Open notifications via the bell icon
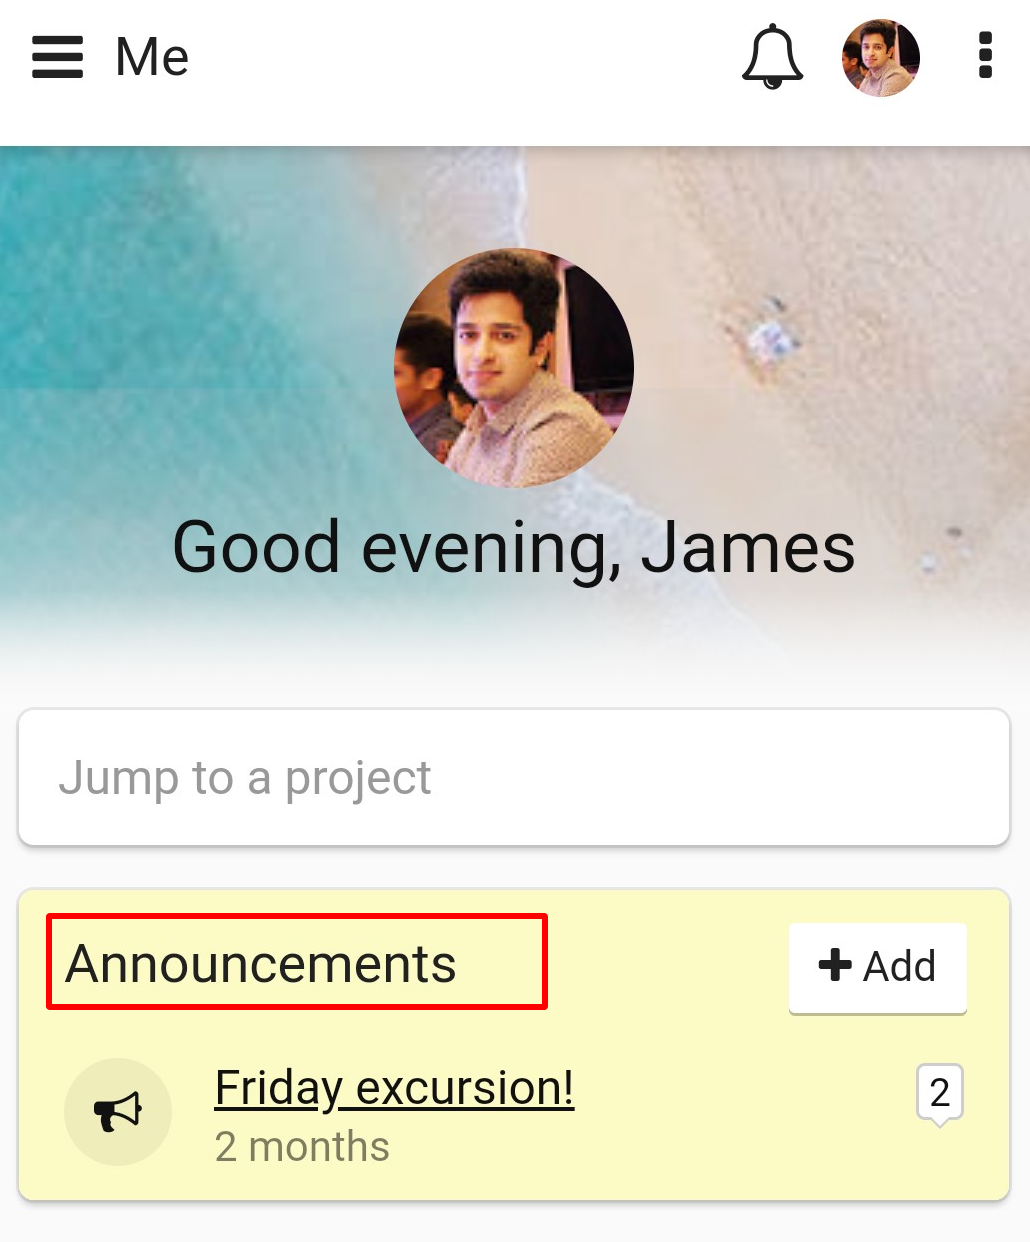This screenshot has width=1030, height=1242. pos(772,57)
